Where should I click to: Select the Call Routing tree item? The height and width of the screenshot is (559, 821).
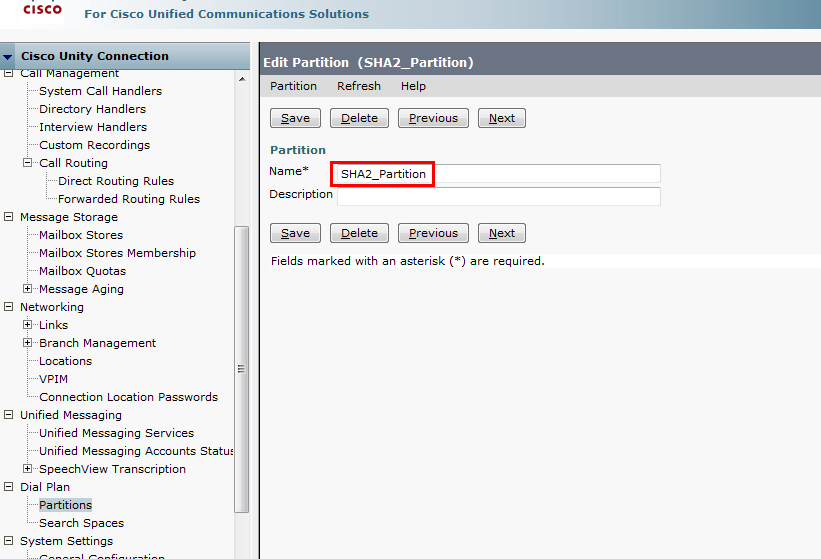[73, 163]
